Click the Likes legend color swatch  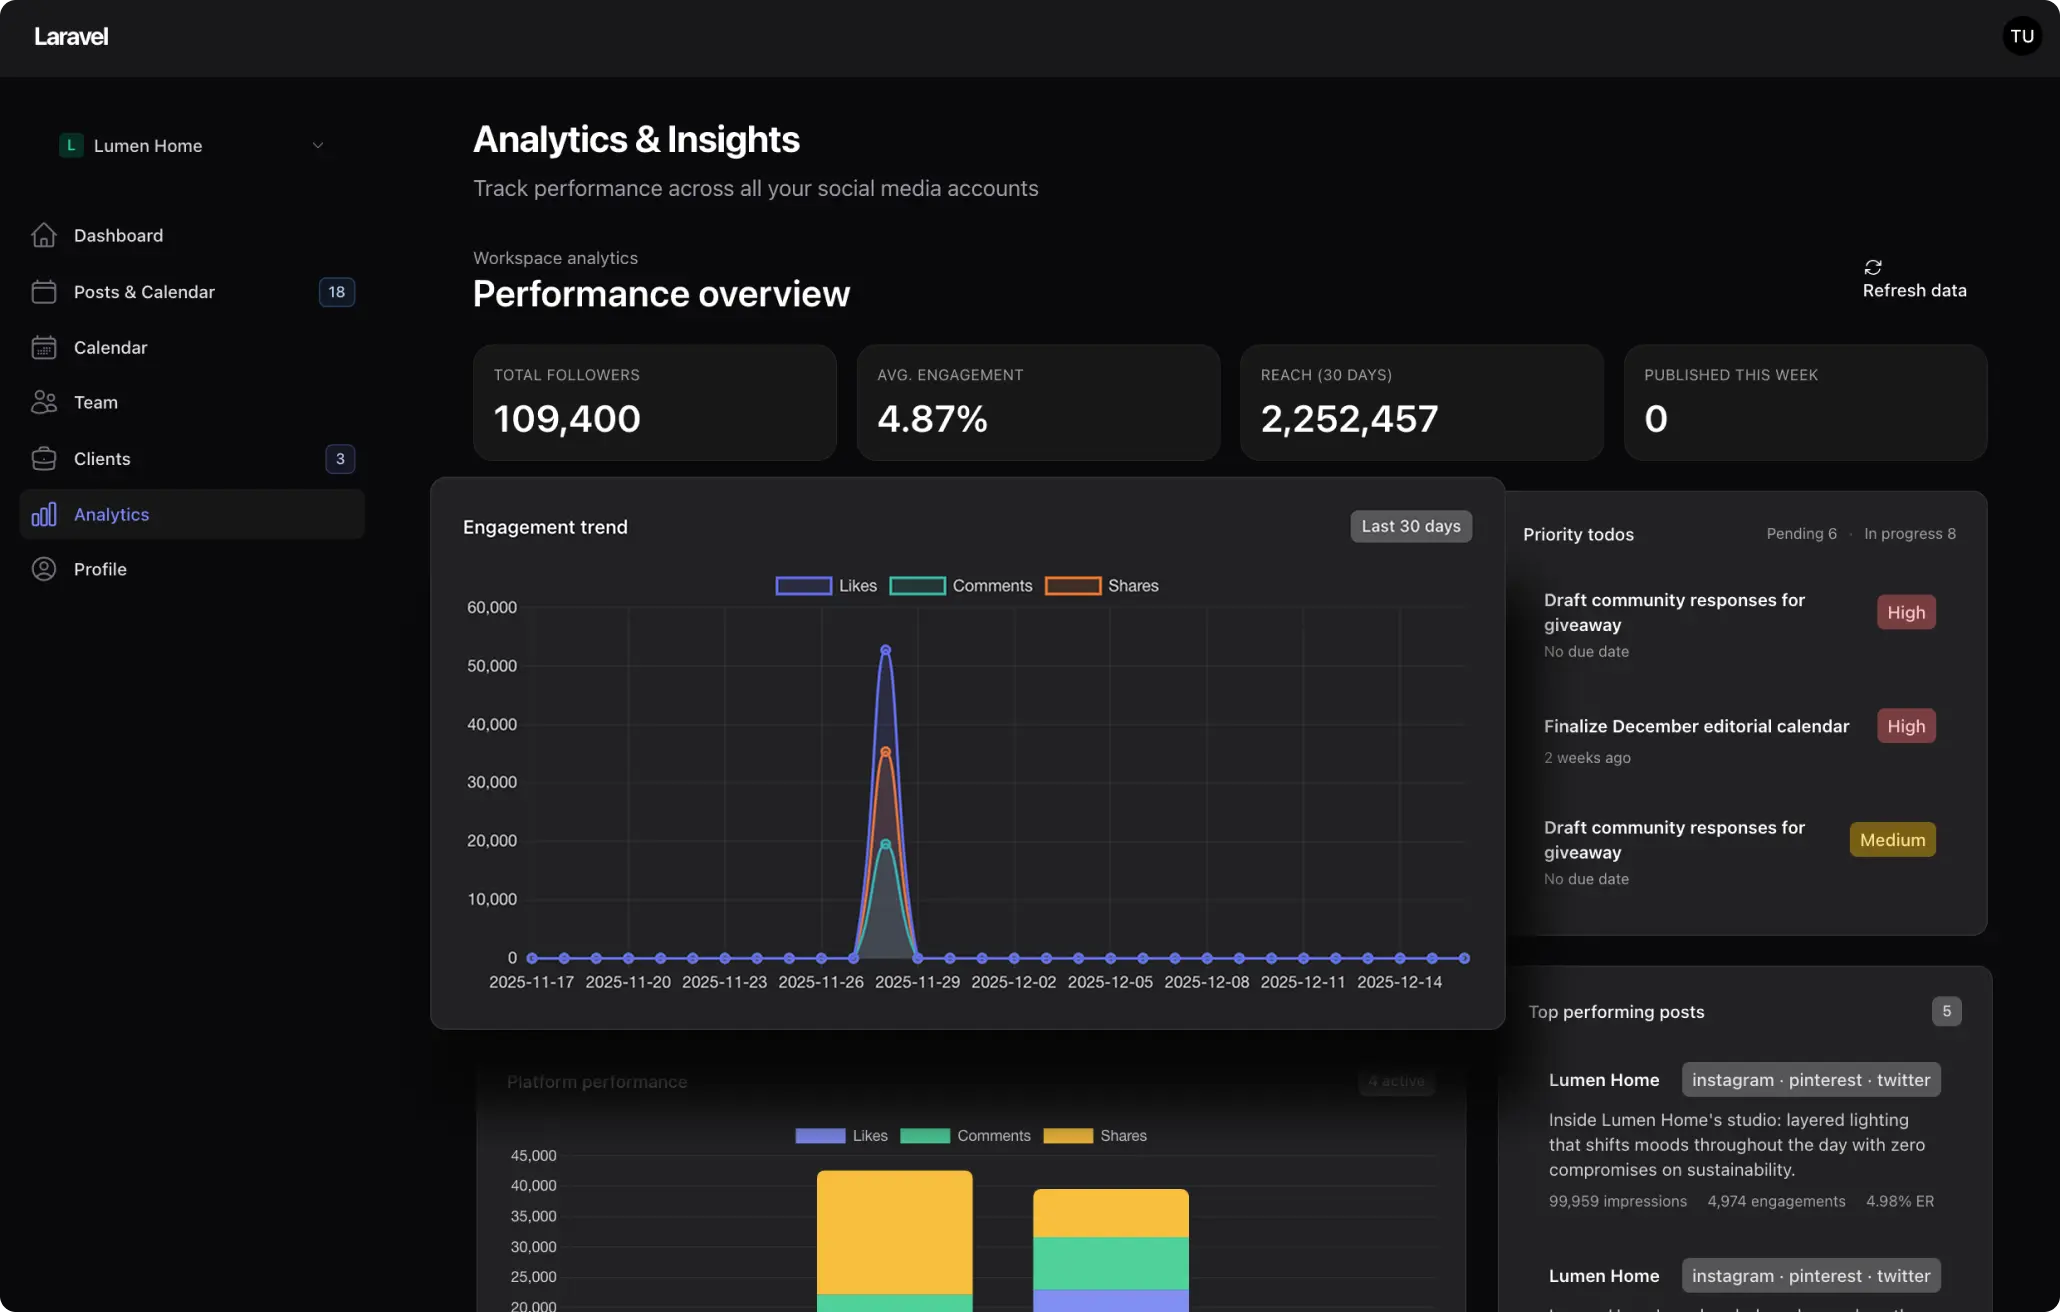pos(803,585)
